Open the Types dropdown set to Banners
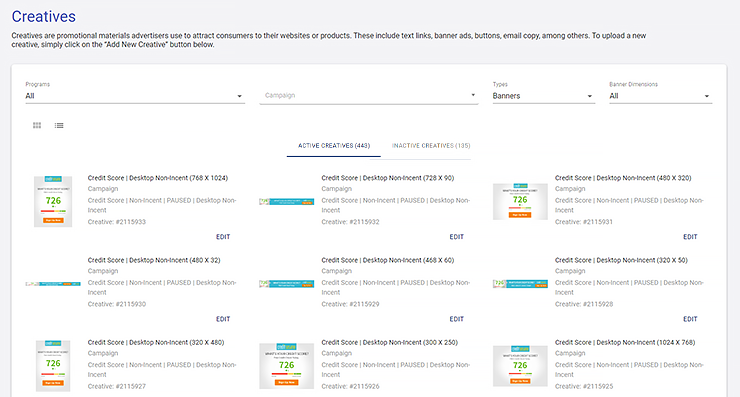740x397 pixels. coord(543,96)
